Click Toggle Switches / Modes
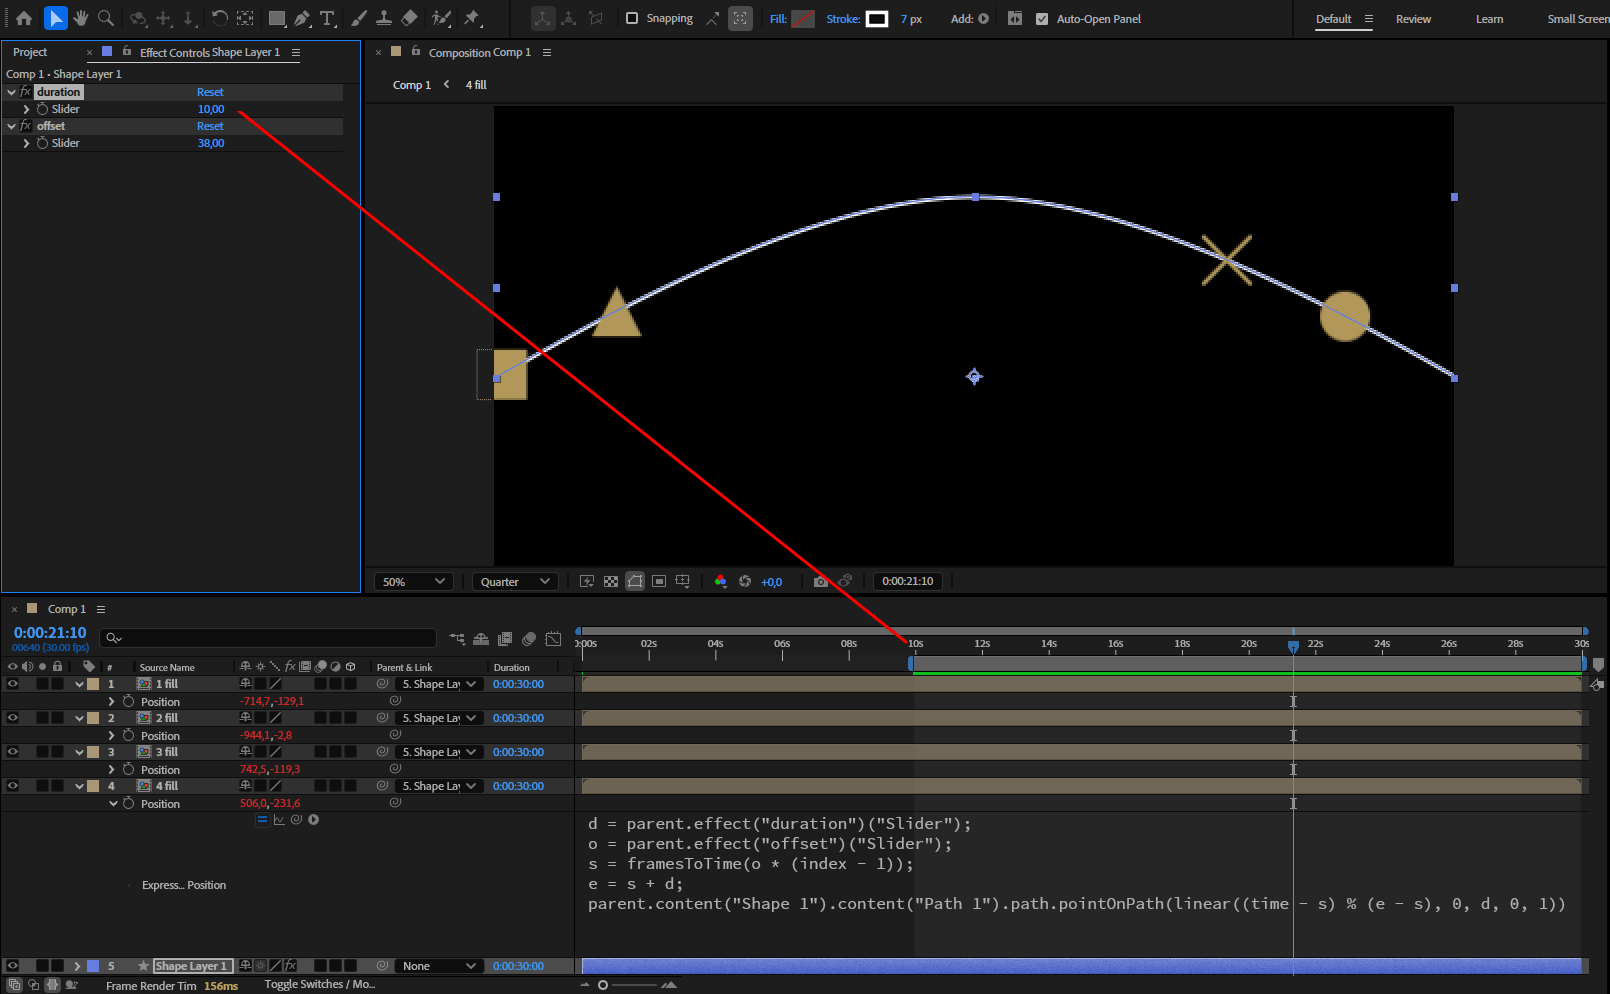Viewport: 1610px width, 994px height. pos(319,984)
